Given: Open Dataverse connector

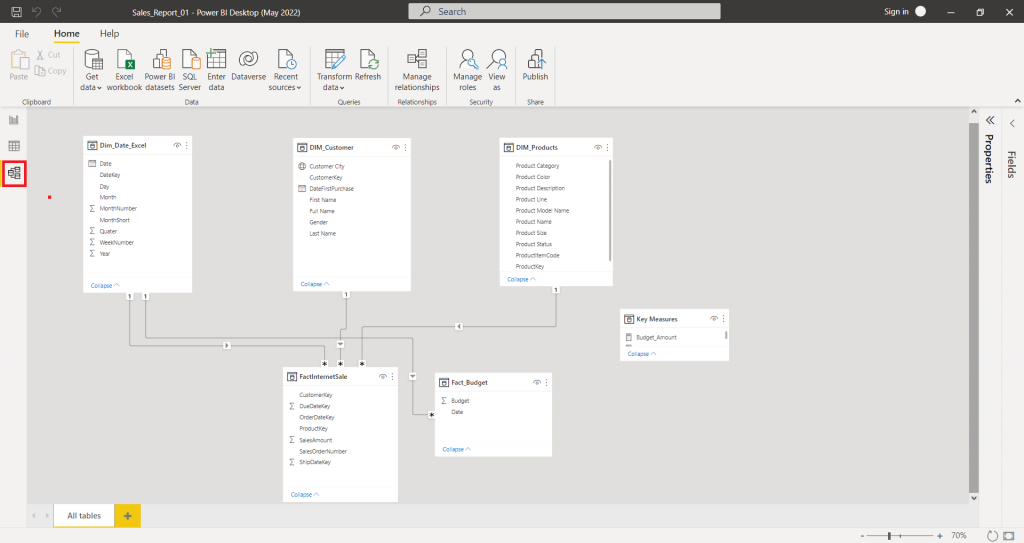Looking at the screenshot, I should pos(248,65).
